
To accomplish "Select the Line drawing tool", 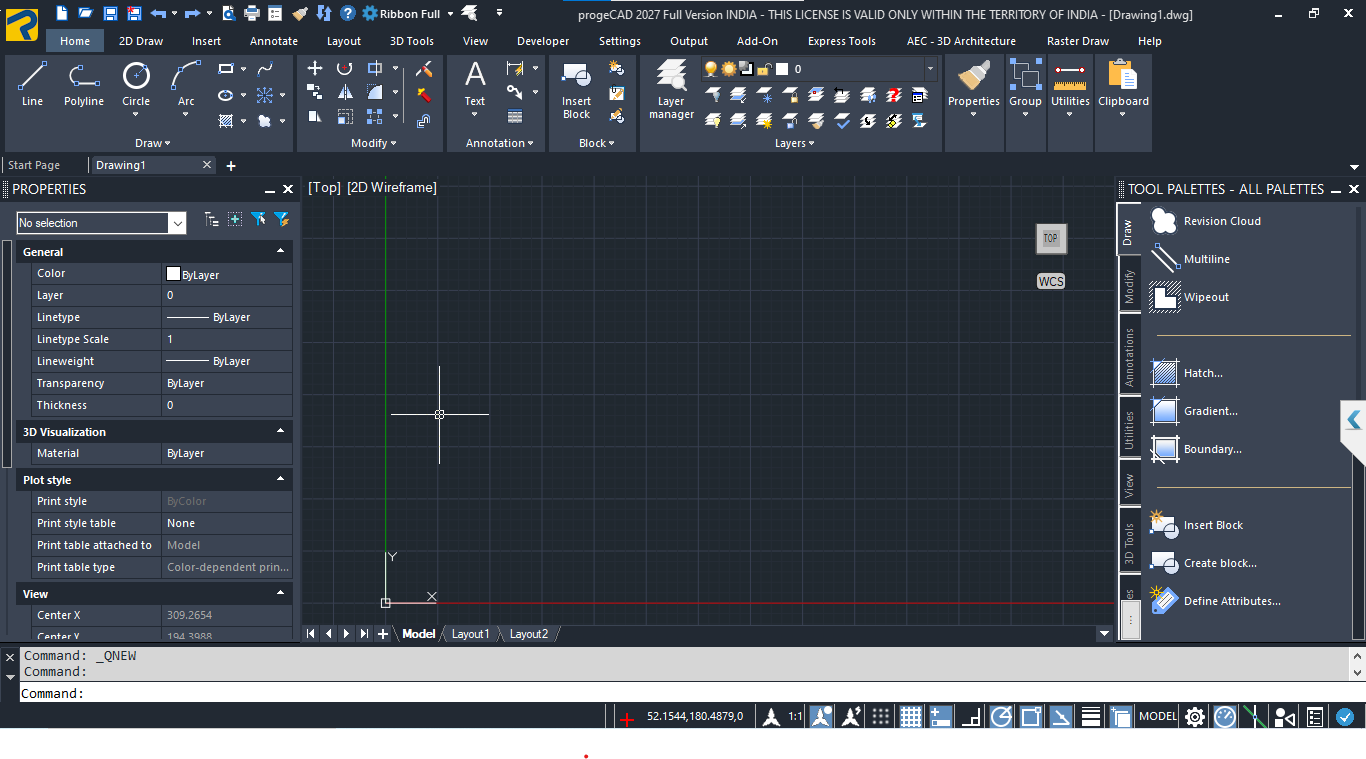I will [32, 84].
